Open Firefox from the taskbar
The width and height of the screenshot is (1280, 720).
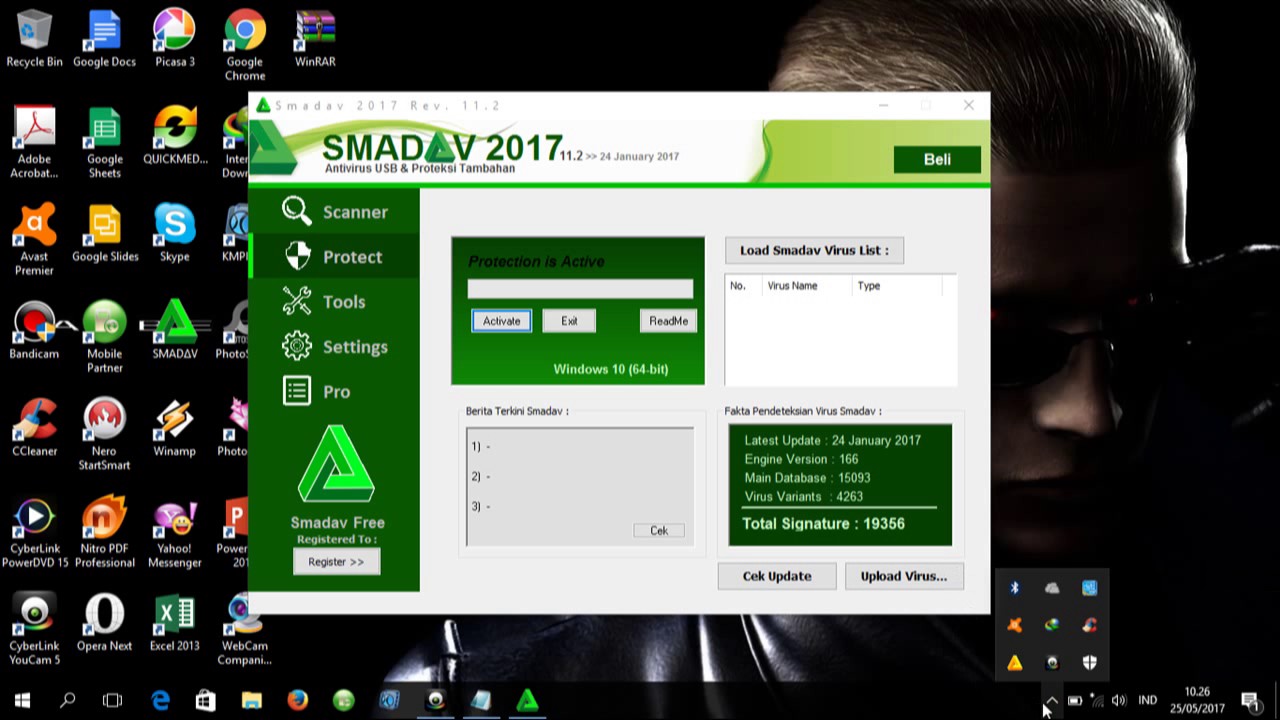[297, 700]
